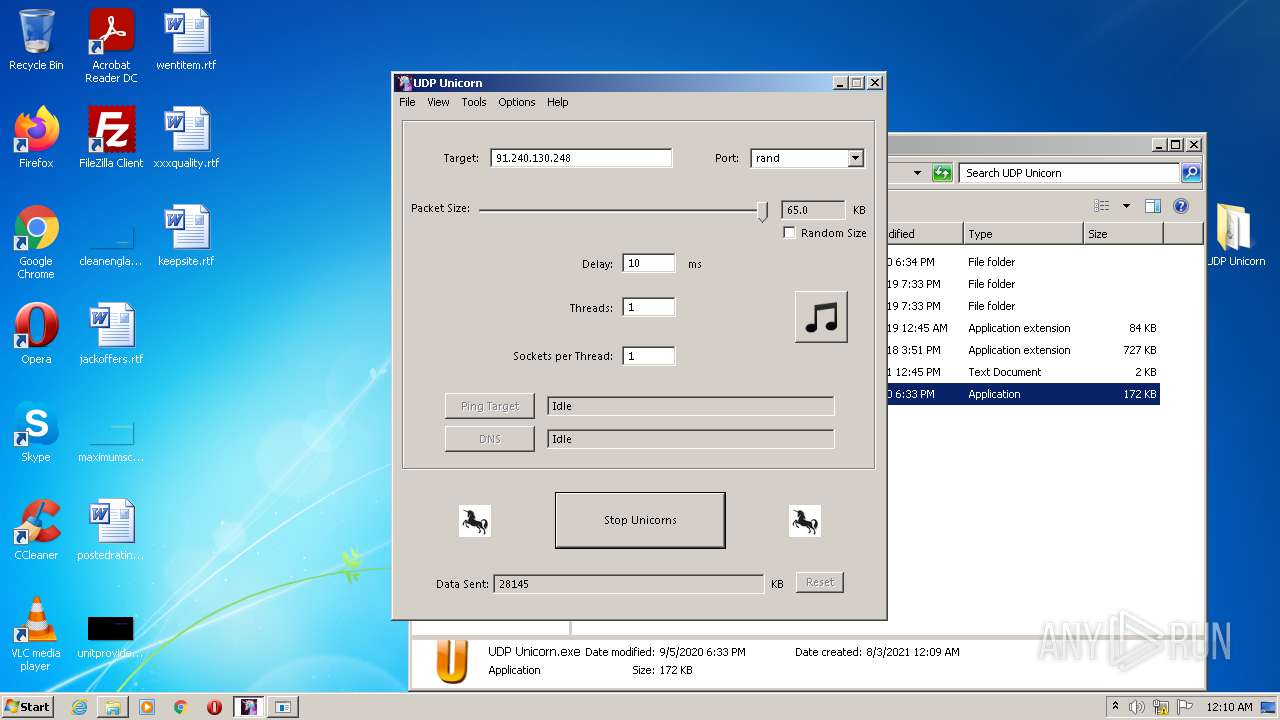1280x720 pixels.
Task: Launch Google Chrome desktop shortcut
Action: click(x=36, y=242)
